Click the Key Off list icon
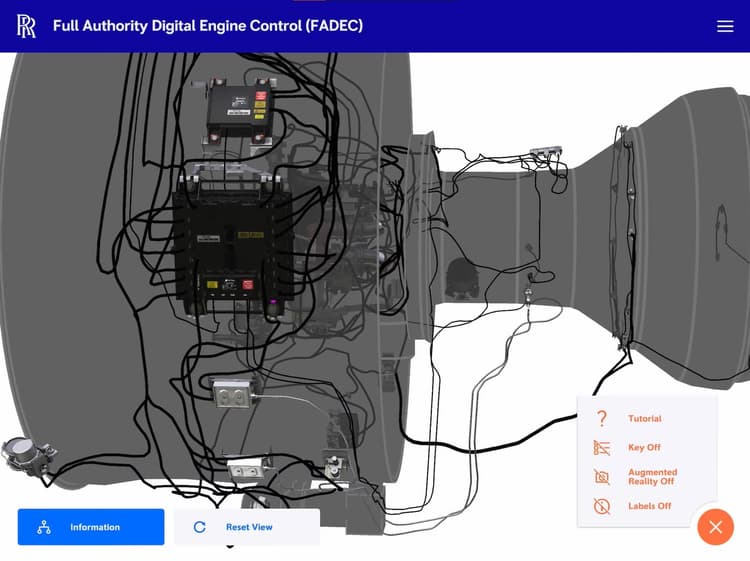Viewport: 750px width, 561px height. (602, 448)
